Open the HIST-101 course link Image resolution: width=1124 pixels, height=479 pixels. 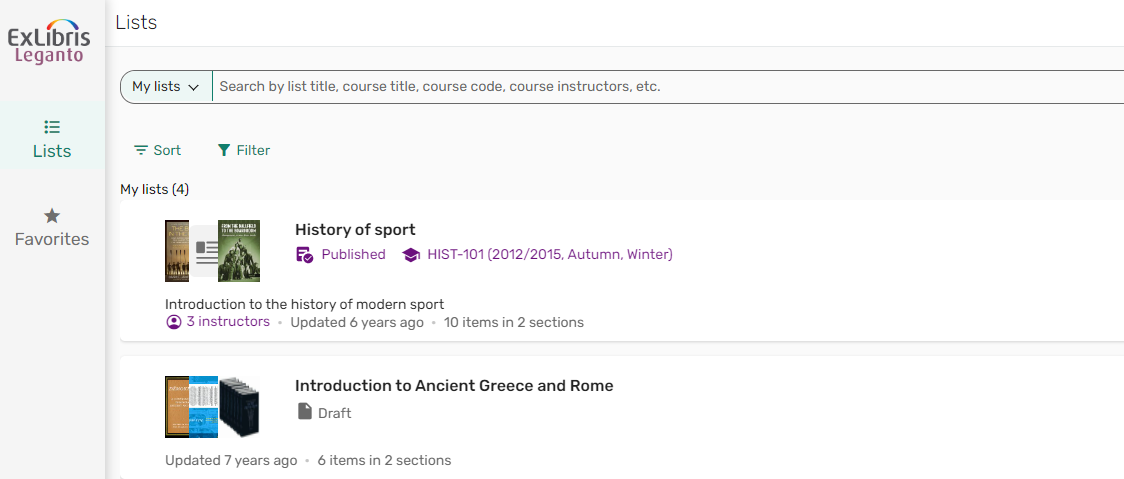[x=550, y=255]
